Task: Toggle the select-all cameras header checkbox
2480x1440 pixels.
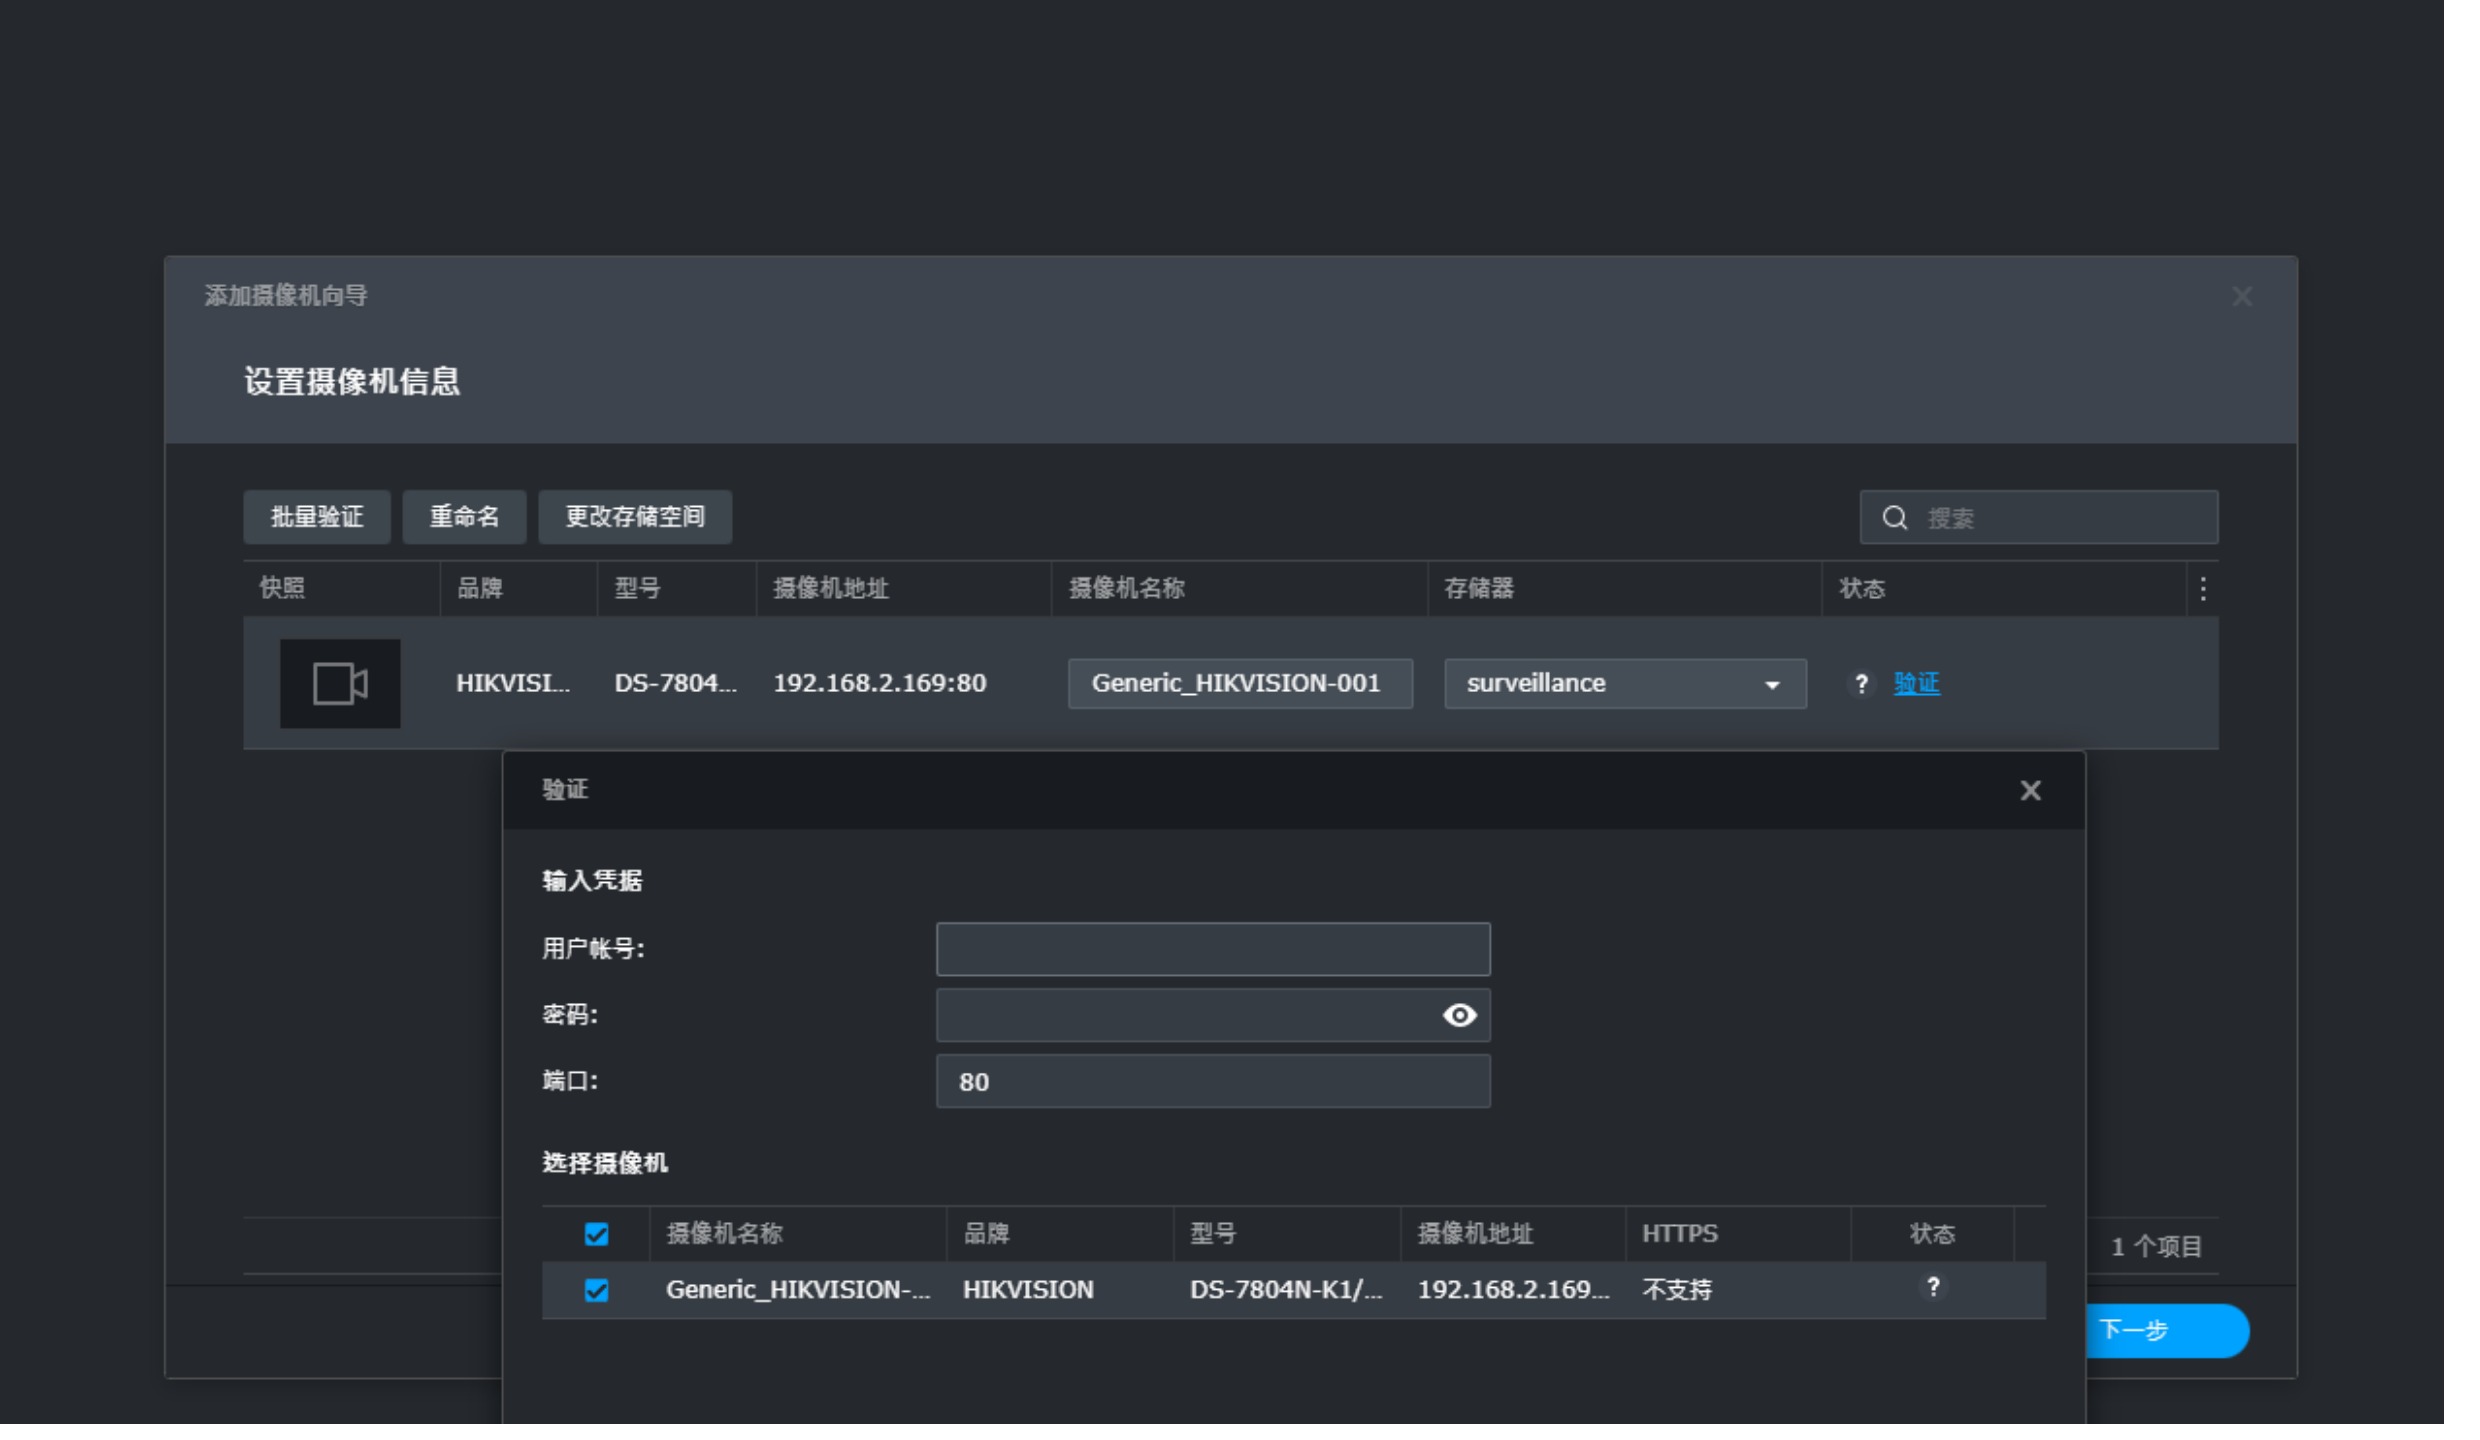Action: [x=596, y=1234]
